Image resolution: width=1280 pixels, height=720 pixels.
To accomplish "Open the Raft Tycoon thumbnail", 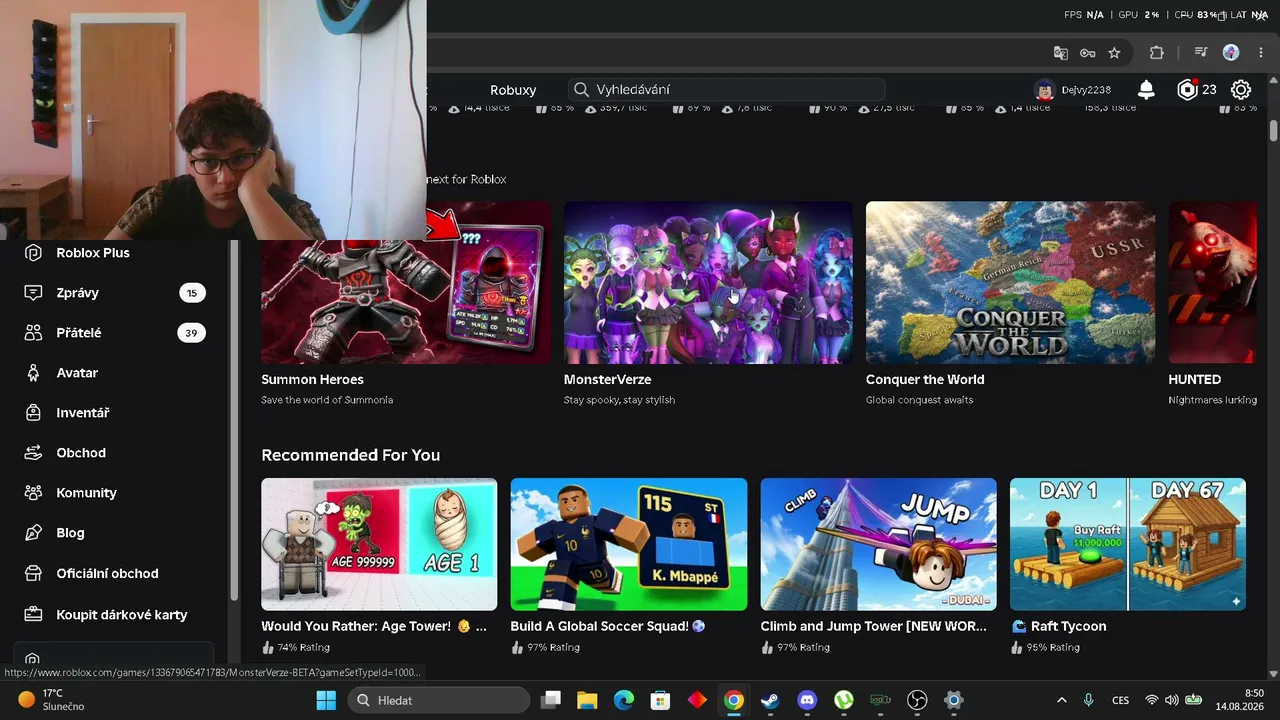I will coord(1128,544).
